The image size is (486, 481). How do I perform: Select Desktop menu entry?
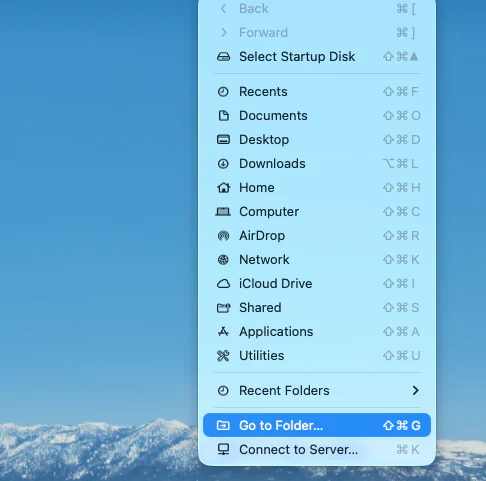coord(317,140)
